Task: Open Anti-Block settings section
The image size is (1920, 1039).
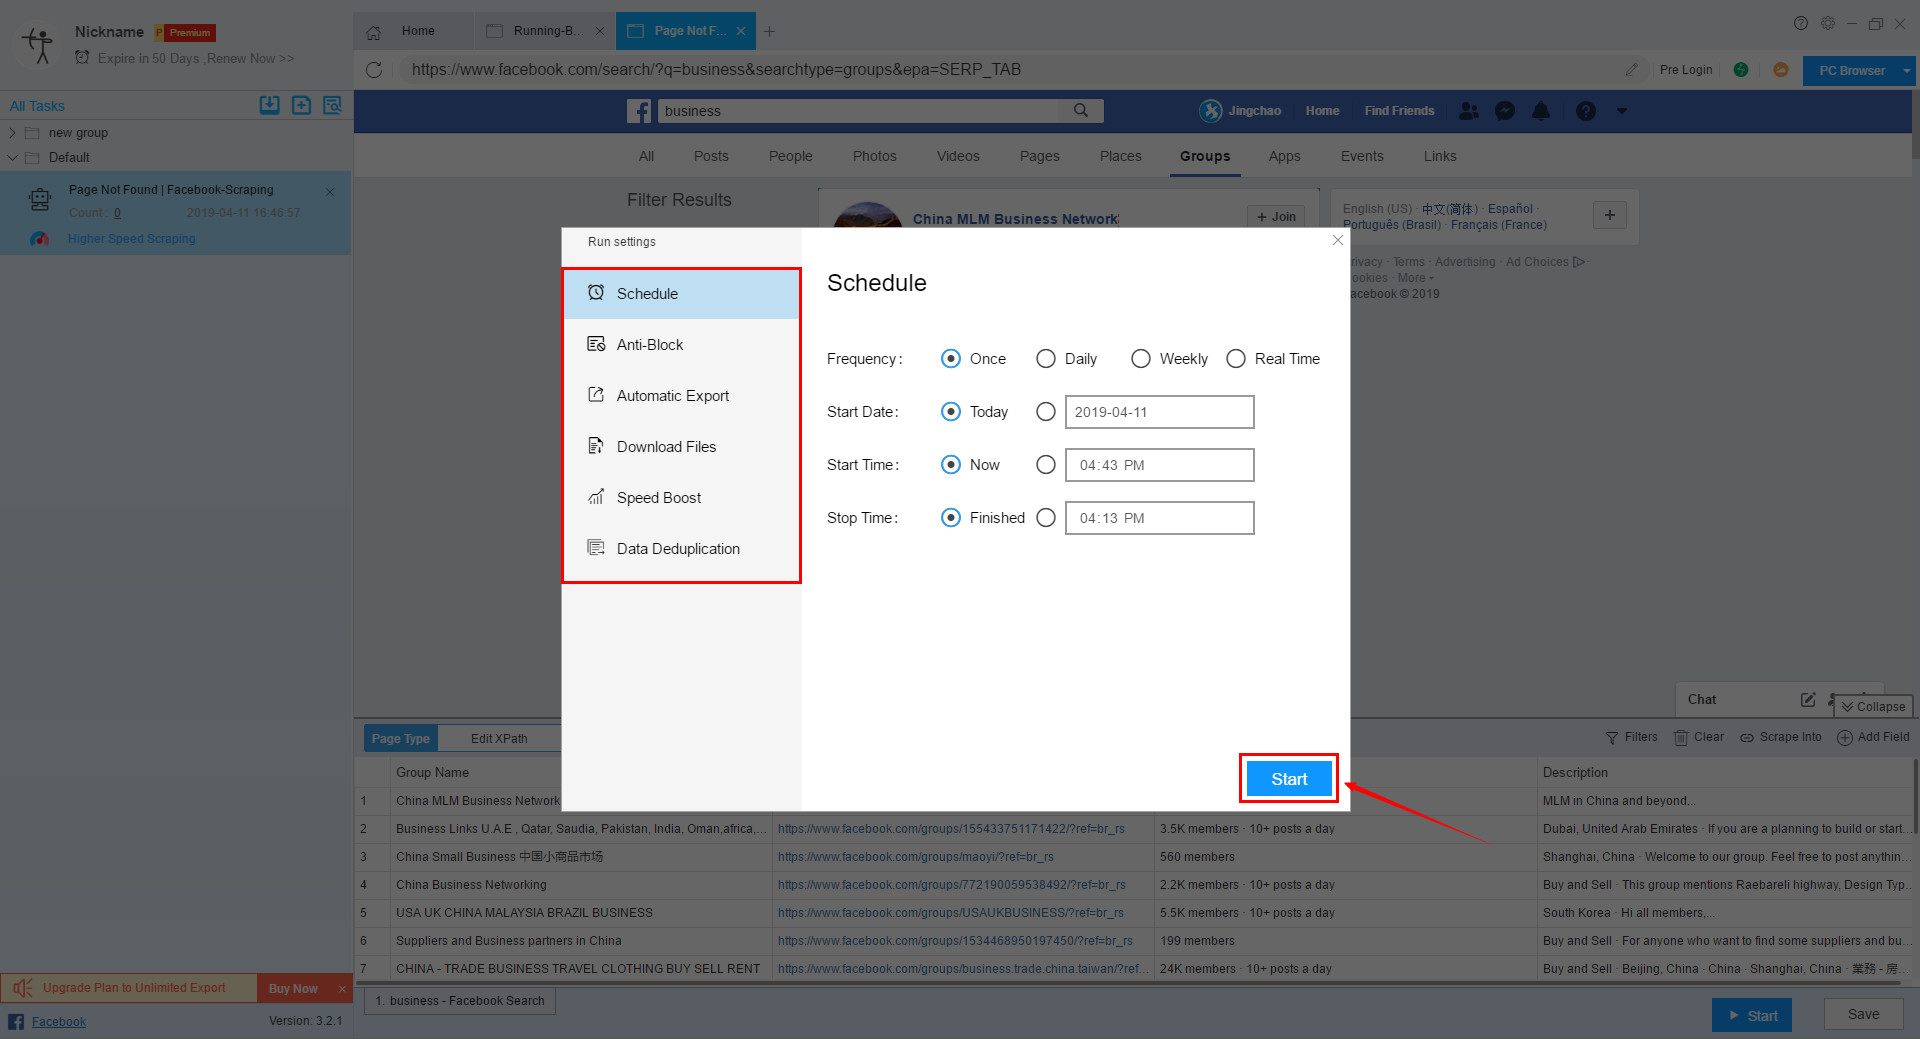Action: tap(681, 345)
